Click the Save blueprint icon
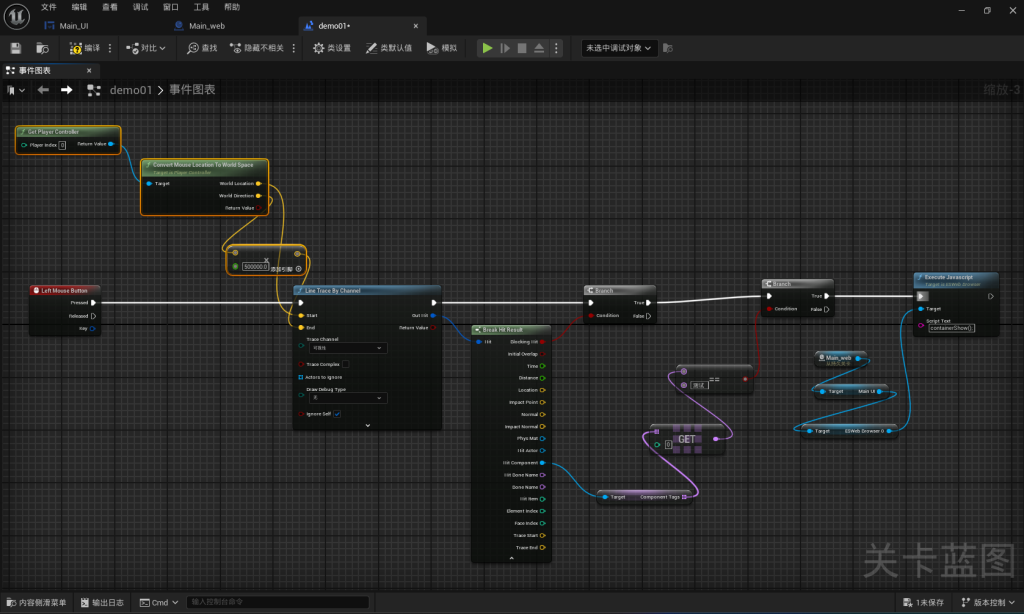Screen dimensions: 1024x614 (15, 48)
